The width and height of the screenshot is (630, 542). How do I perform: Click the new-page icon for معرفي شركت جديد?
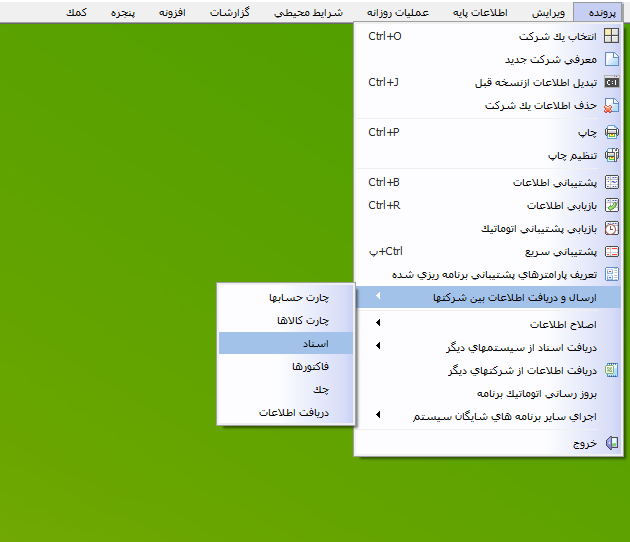612,59
